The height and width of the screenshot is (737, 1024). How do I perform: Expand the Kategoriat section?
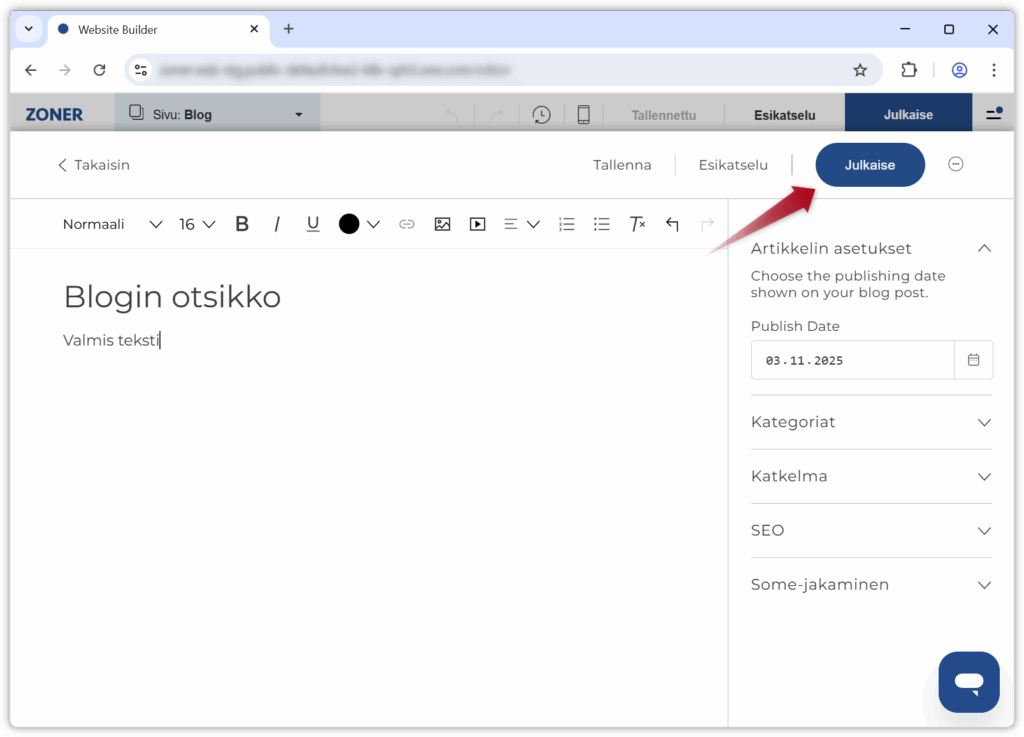(x=871, y=422)
